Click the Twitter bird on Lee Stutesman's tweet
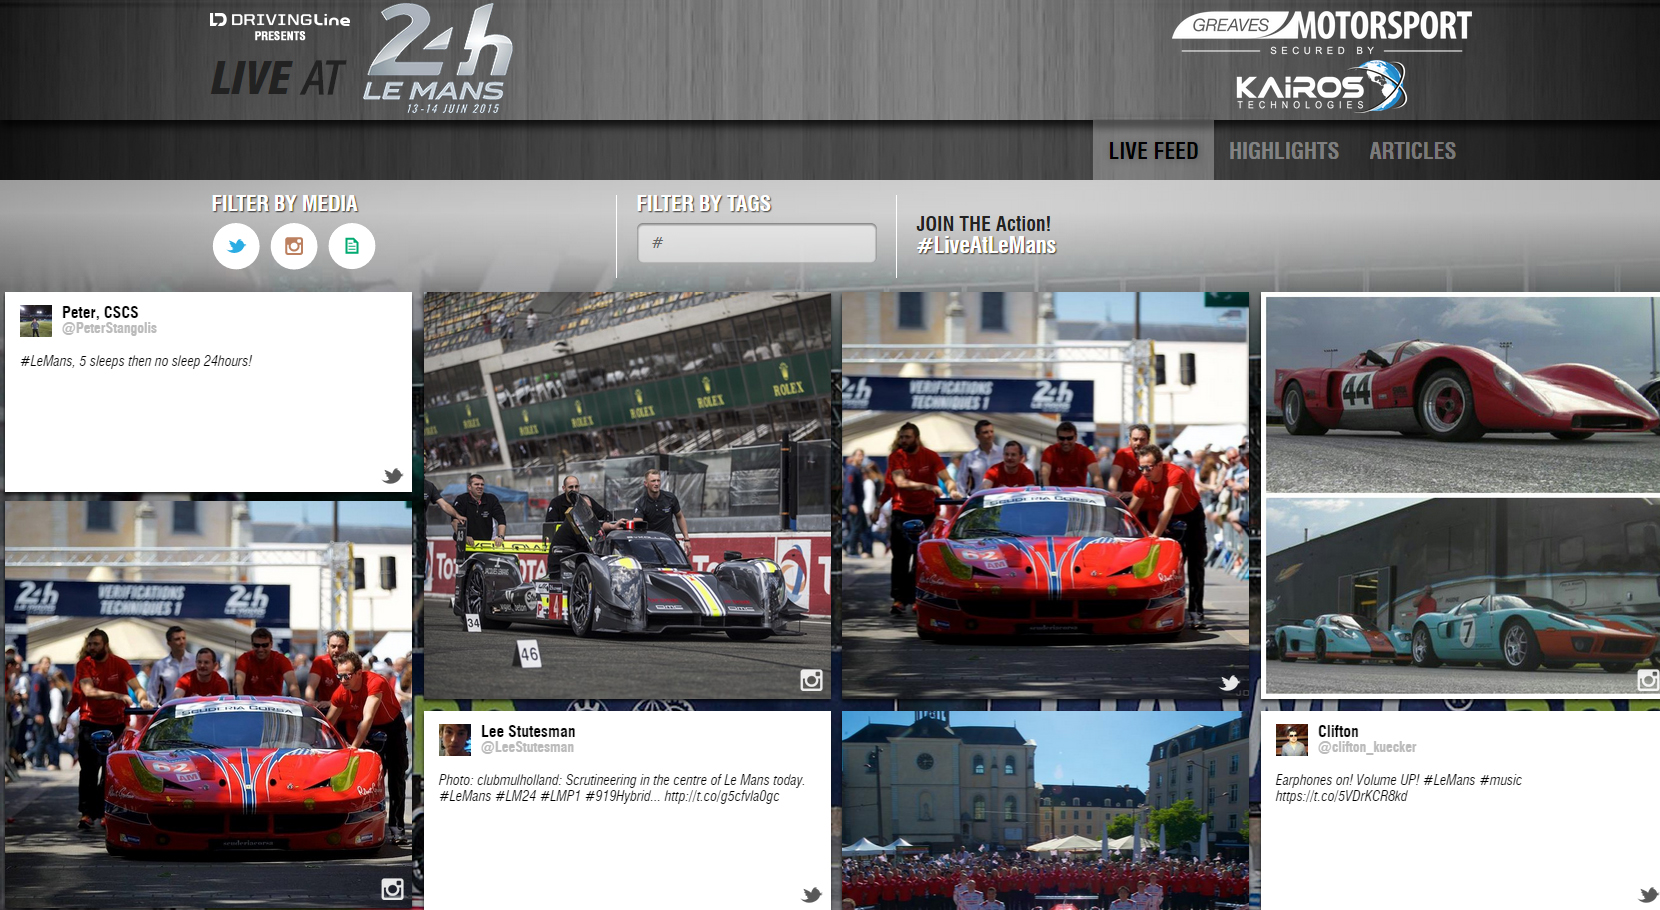The width and height of the screenshot is (1660, 910). pos(811,895)
